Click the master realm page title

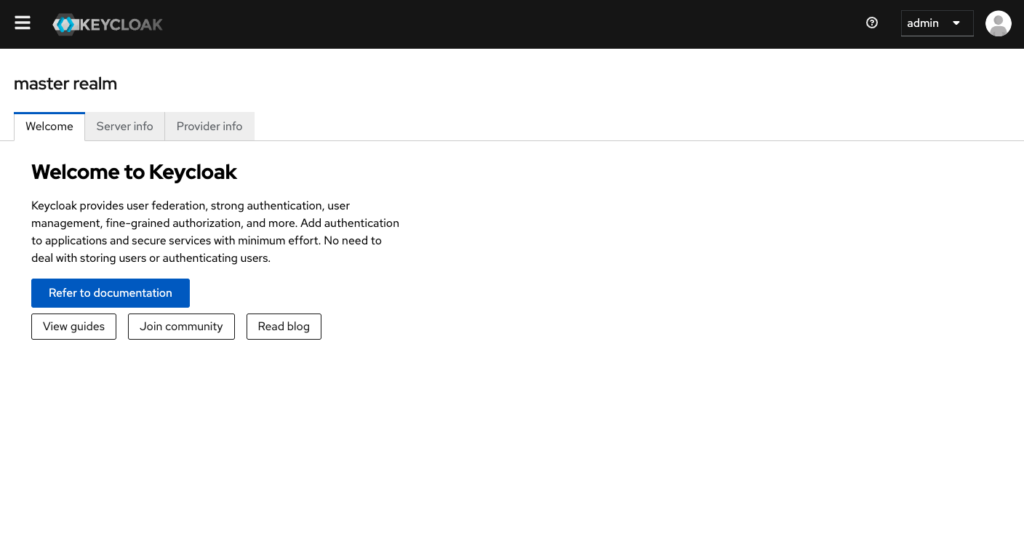pyautogui.click(x=65, y=84)
